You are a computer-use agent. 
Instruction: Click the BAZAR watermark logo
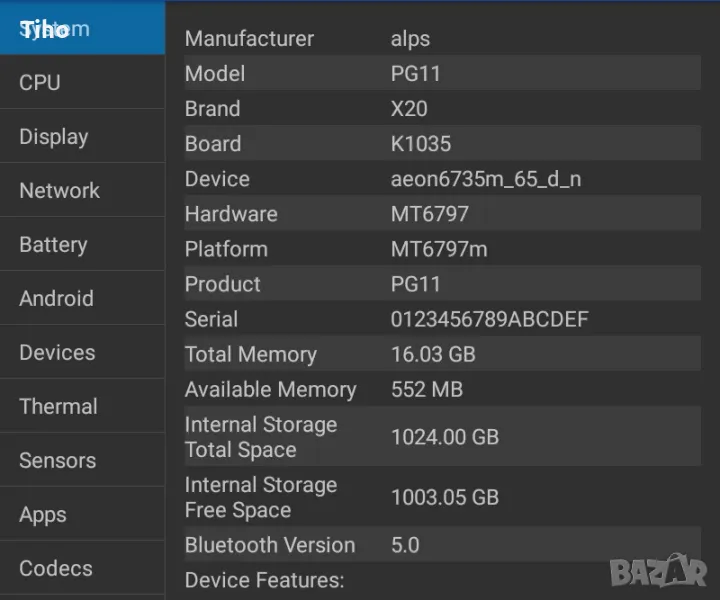[x=659, y=571]
